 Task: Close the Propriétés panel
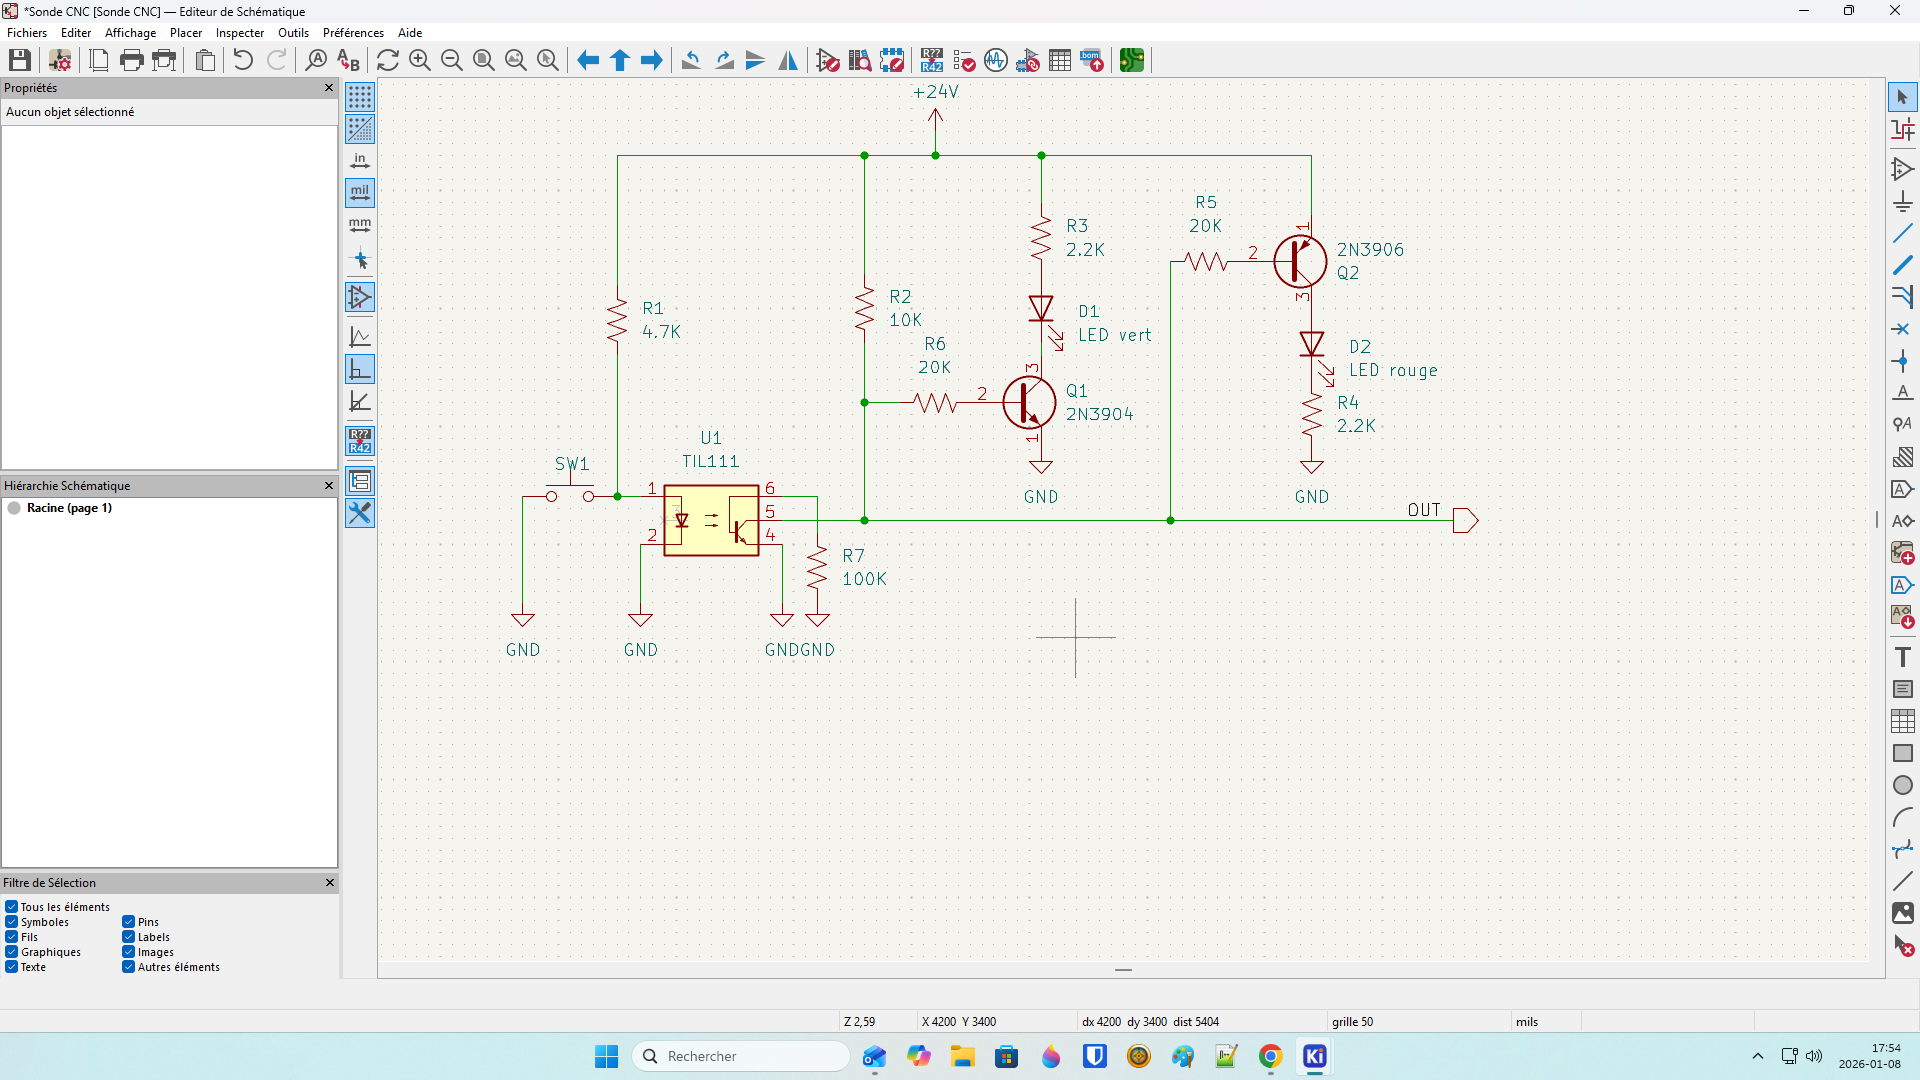(x=329, y=88)
